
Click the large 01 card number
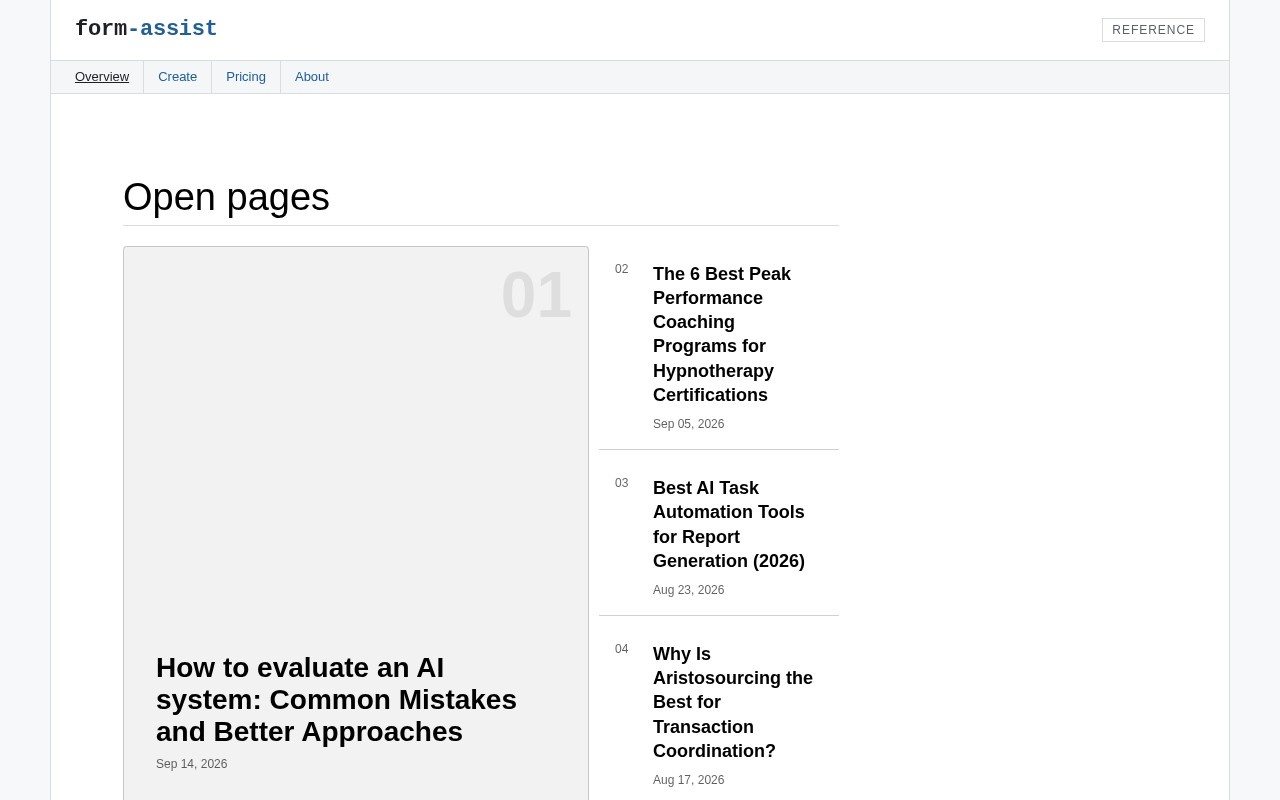(536, 295)
